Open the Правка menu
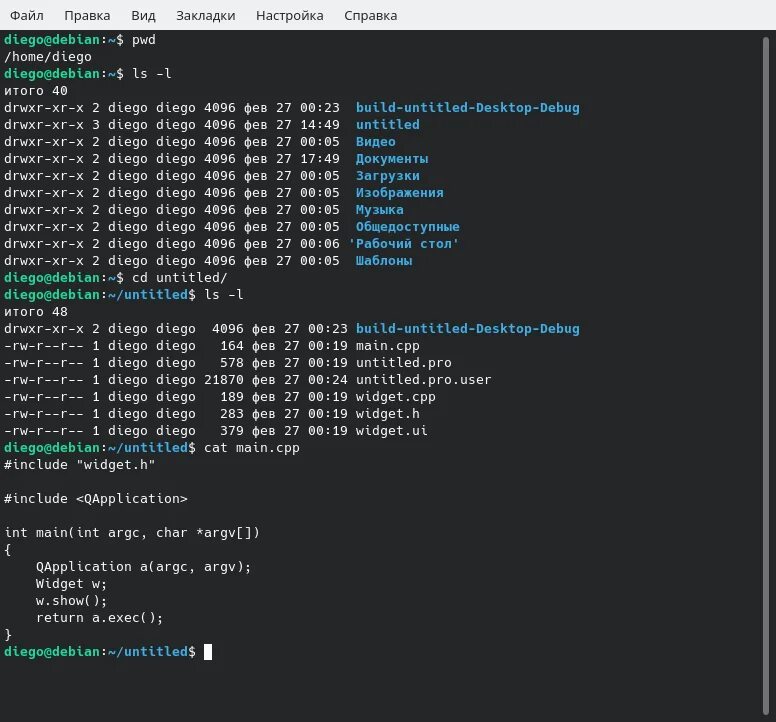 tap(87, 15)
